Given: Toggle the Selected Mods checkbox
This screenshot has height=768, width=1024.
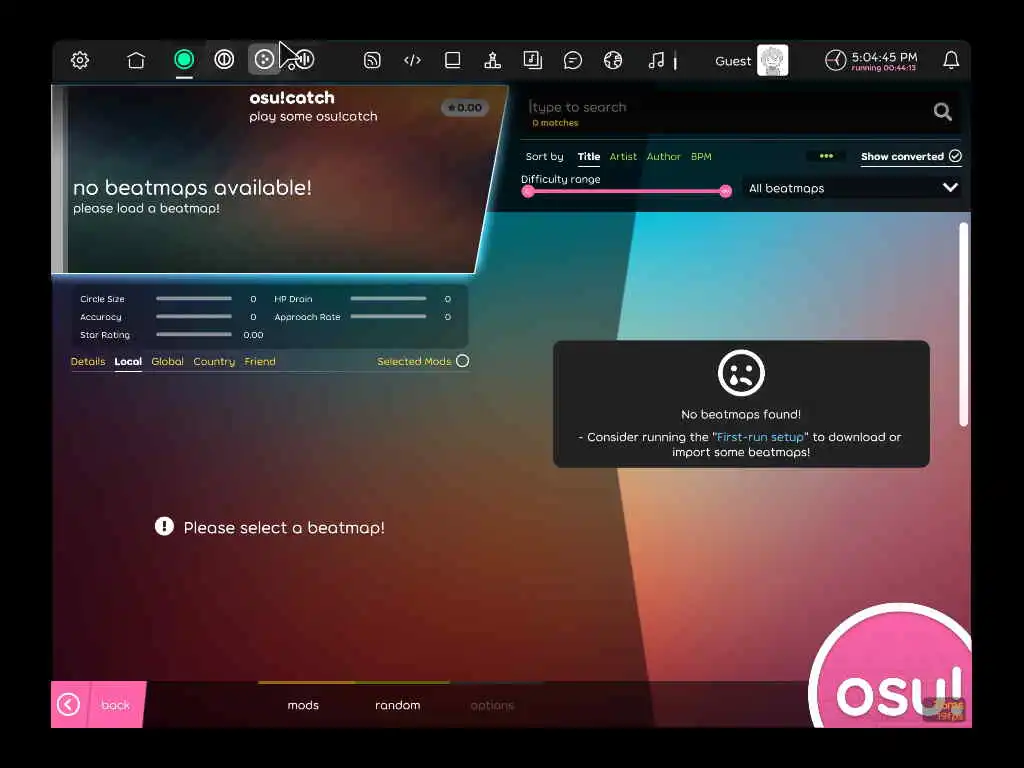Looking at the screenshot, I should [462, 361].
